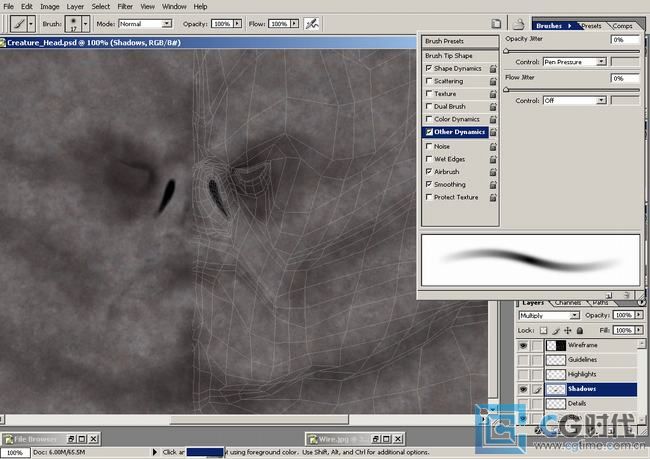The image size is (650, 459).
Task: Click the Flow Jitter 0% field
Action: [626, 78]
